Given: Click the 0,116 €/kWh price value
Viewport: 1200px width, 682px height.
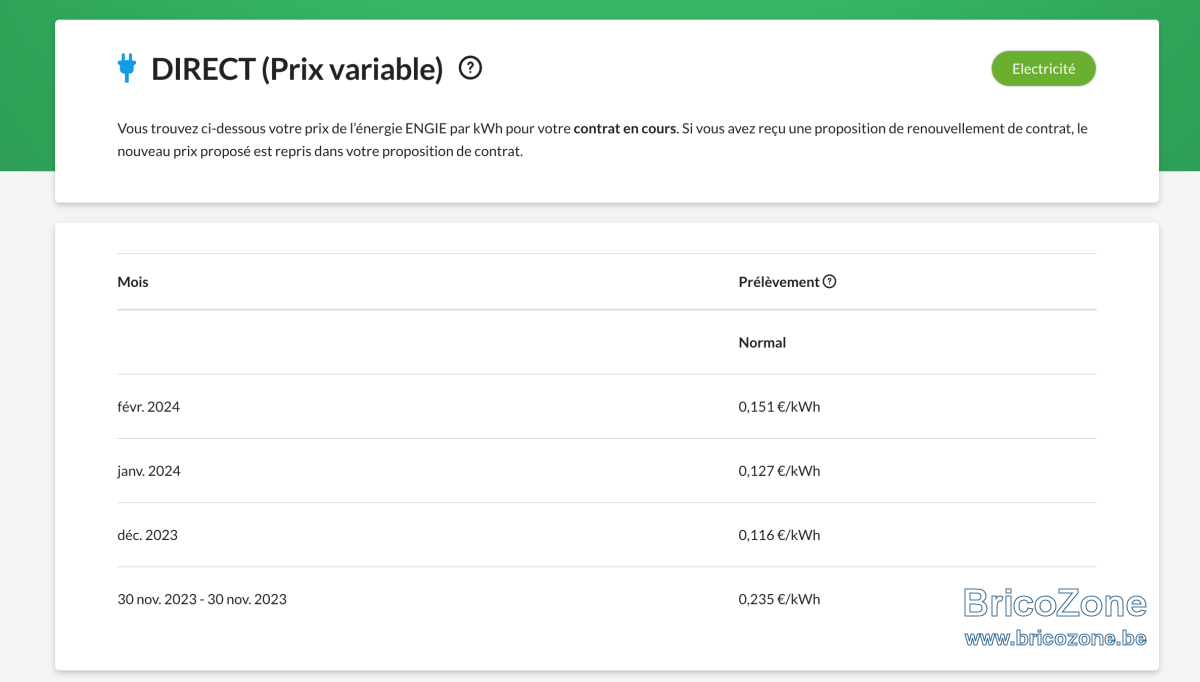Looking at the screenshot, I should coord(779,535).
